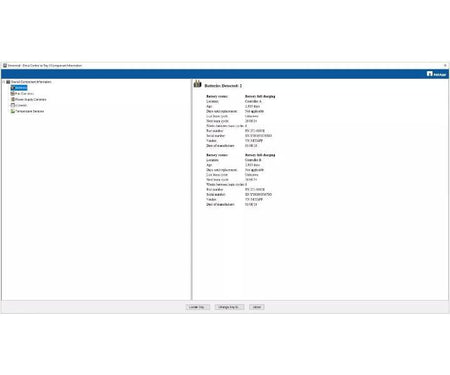Screen dimensions: 450x375
Task: Click the Temperature Sensors icon
Action: click(13, 111)
